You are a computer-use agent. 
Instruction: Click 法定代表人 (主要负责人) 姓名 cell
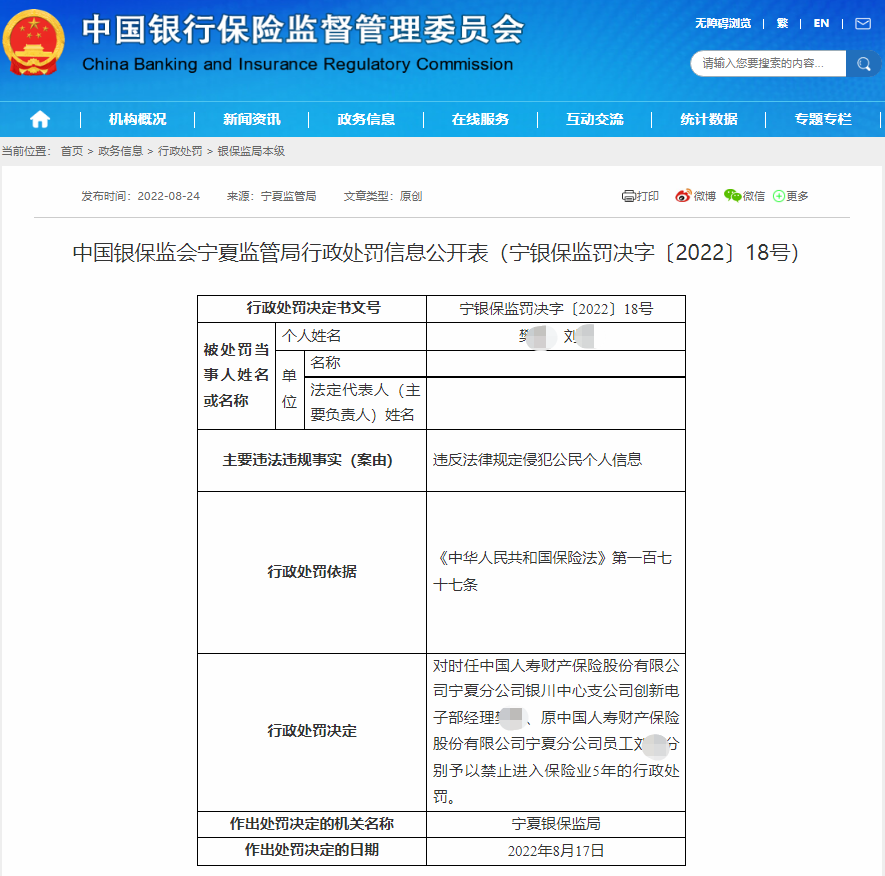pos(365,402)
